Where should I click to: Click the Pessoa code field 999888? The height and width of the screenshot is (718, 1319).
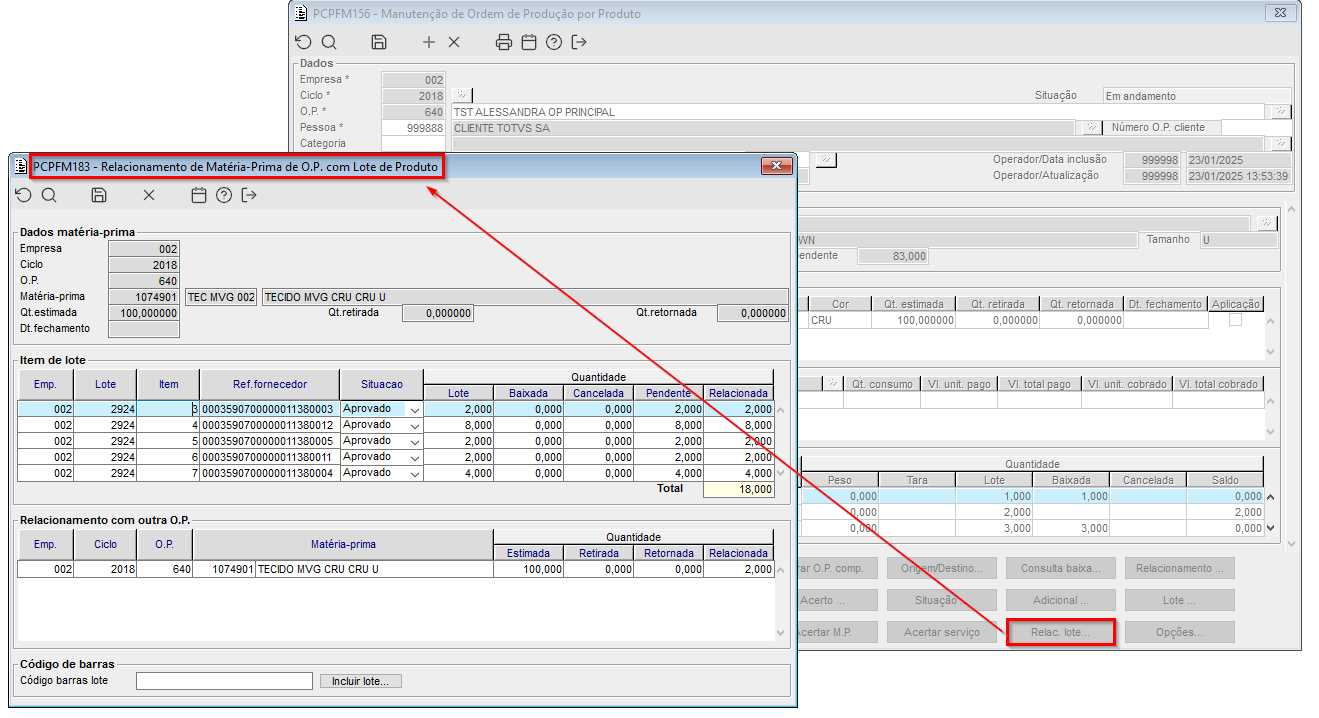coord(413,128)
